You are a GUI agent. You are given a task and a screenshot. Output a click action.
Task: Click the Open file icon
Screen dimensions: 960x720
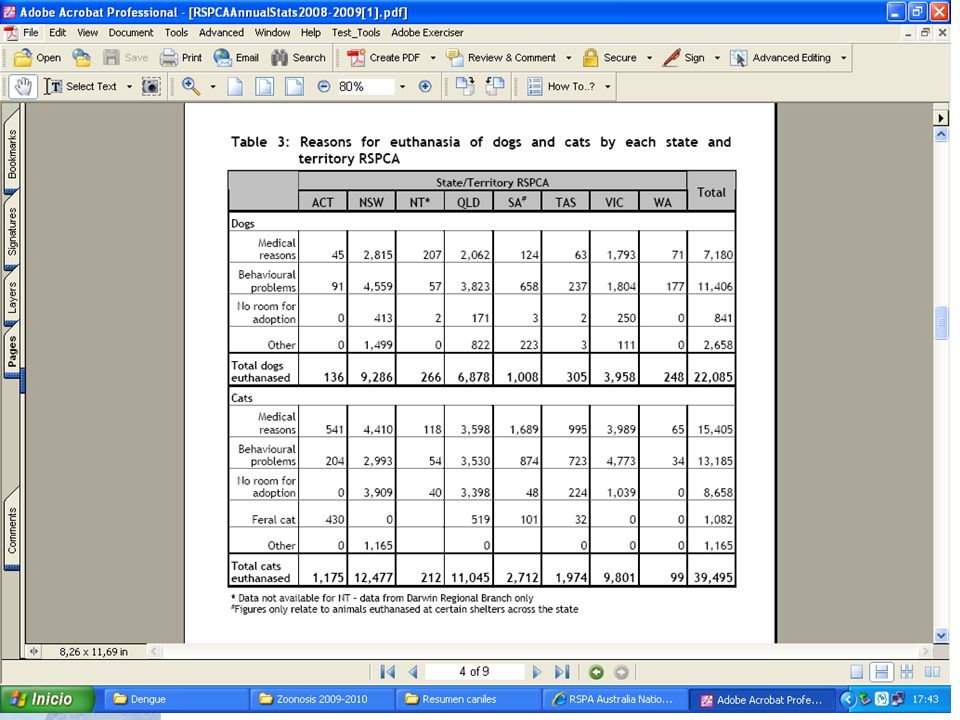[23, 58]
